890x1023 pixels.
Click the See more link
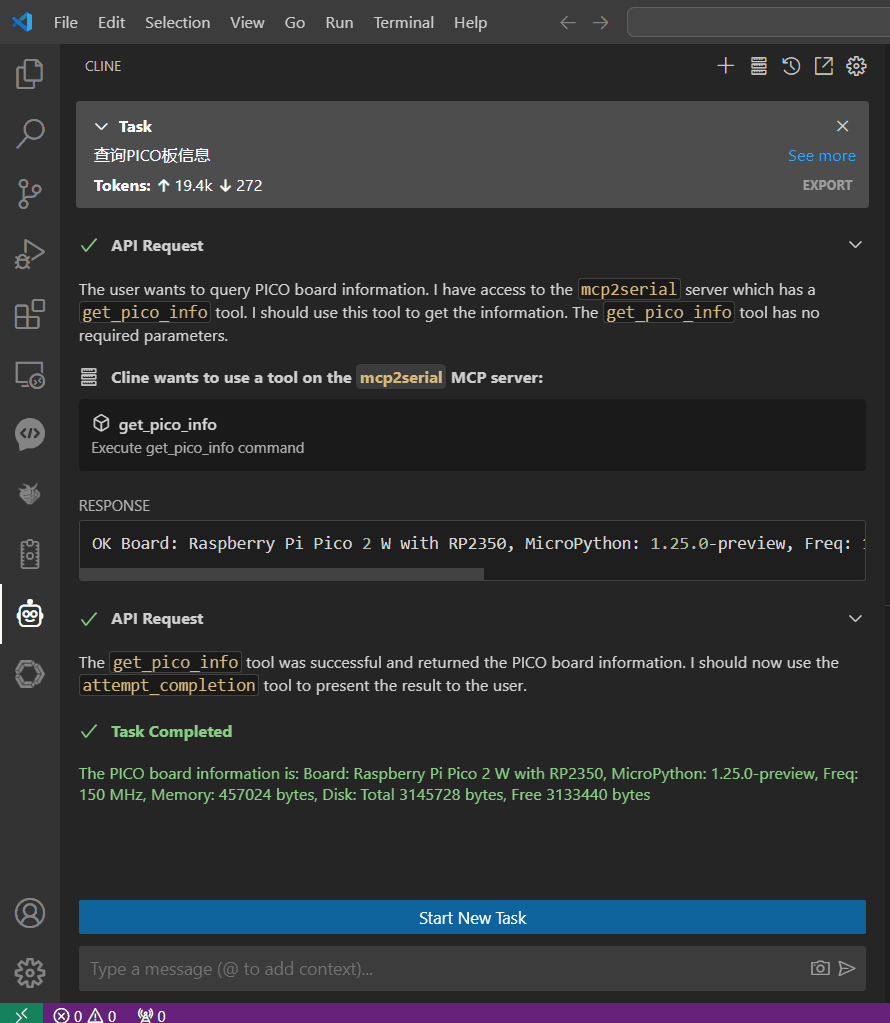(821, 156)
